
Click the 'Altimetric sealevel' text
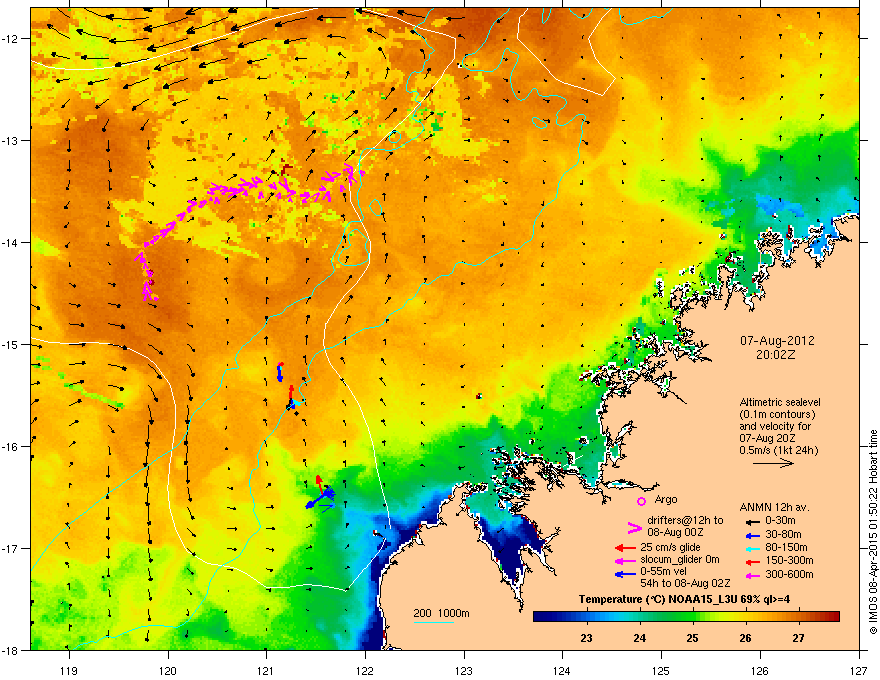pyautogui.click(x=780, y=402)
